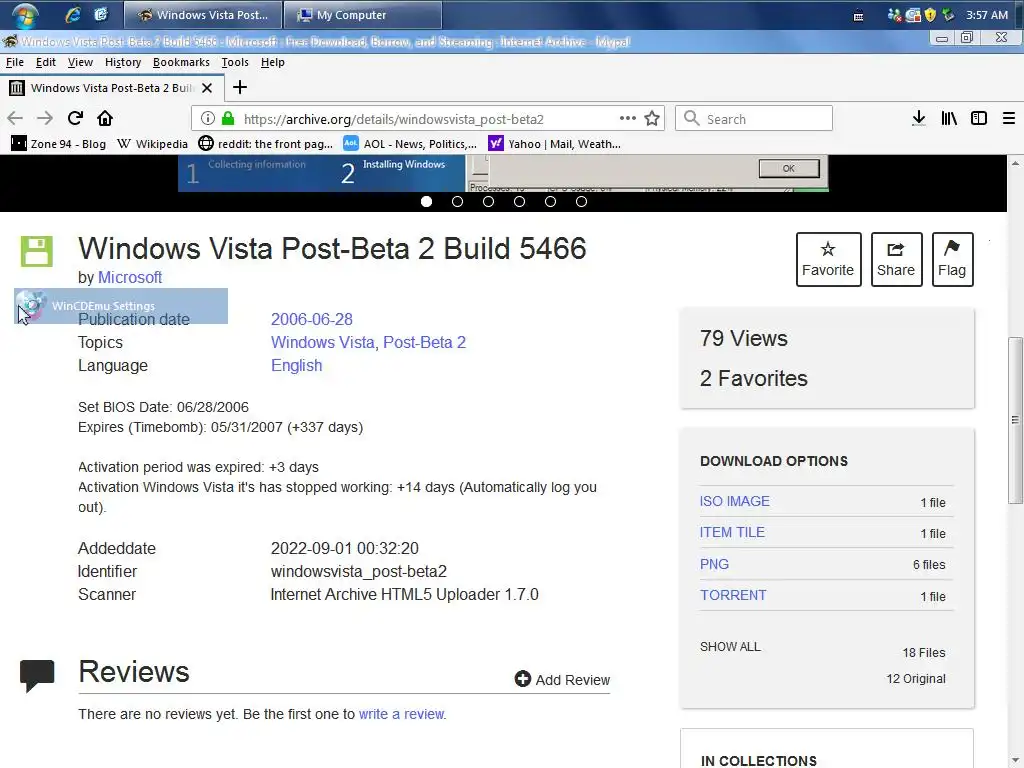Screen dimensions: 1024x768
Task: Select the second carousel dot
Action: [457, 202]
